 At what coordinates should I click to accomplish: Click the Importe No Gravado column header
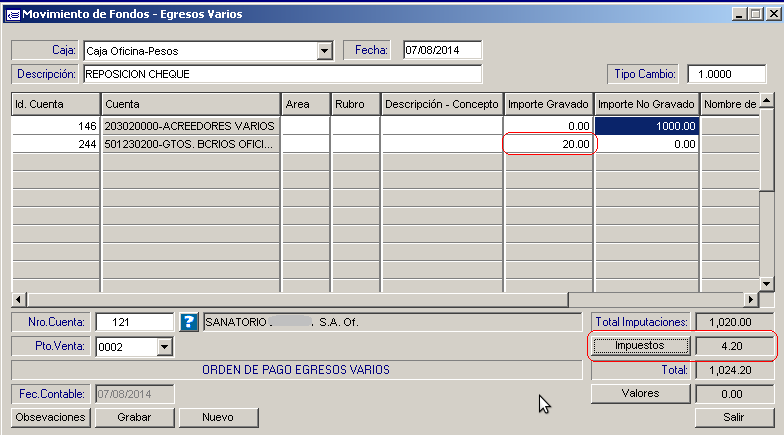click(x=646, y=104)
